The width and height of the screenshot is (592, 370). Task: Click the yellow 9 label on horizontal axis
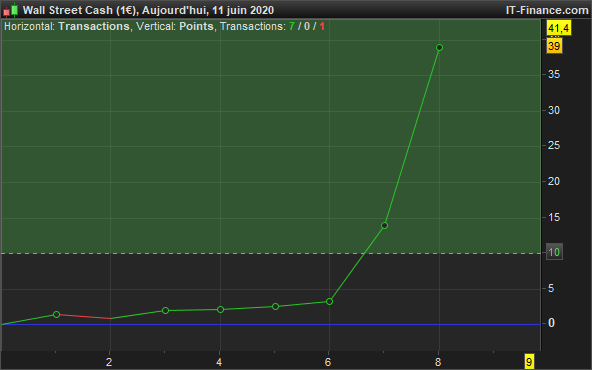[529, 362]
